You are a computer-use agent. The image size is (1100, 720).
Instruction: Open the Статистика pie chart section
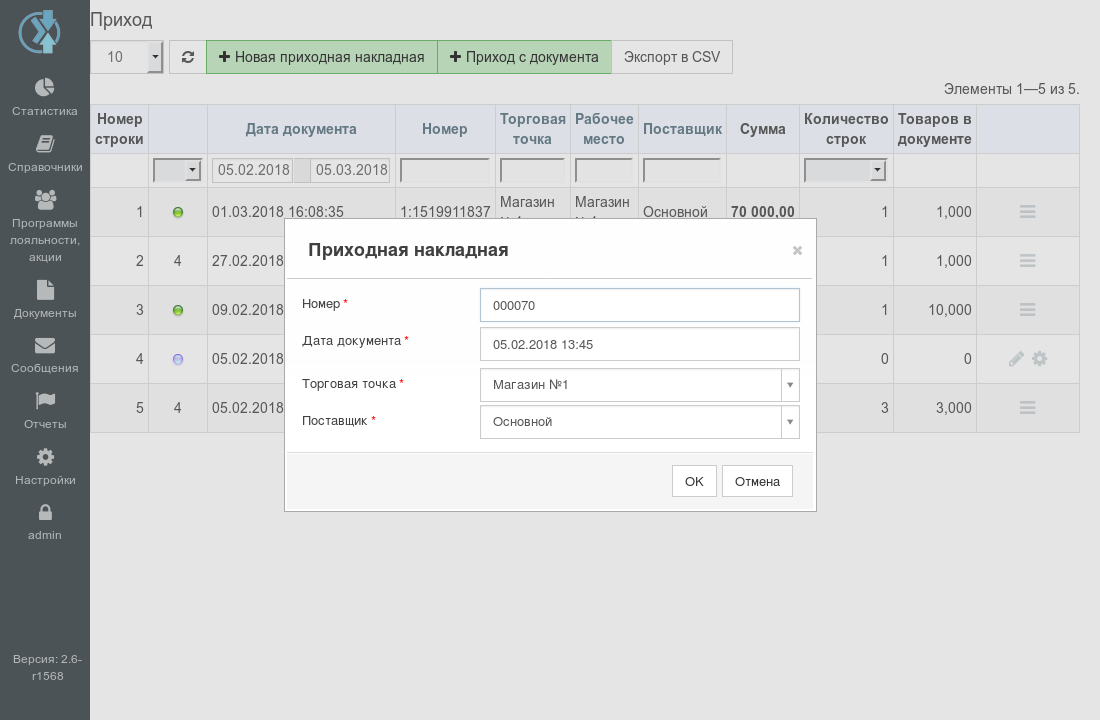[45, 87]
